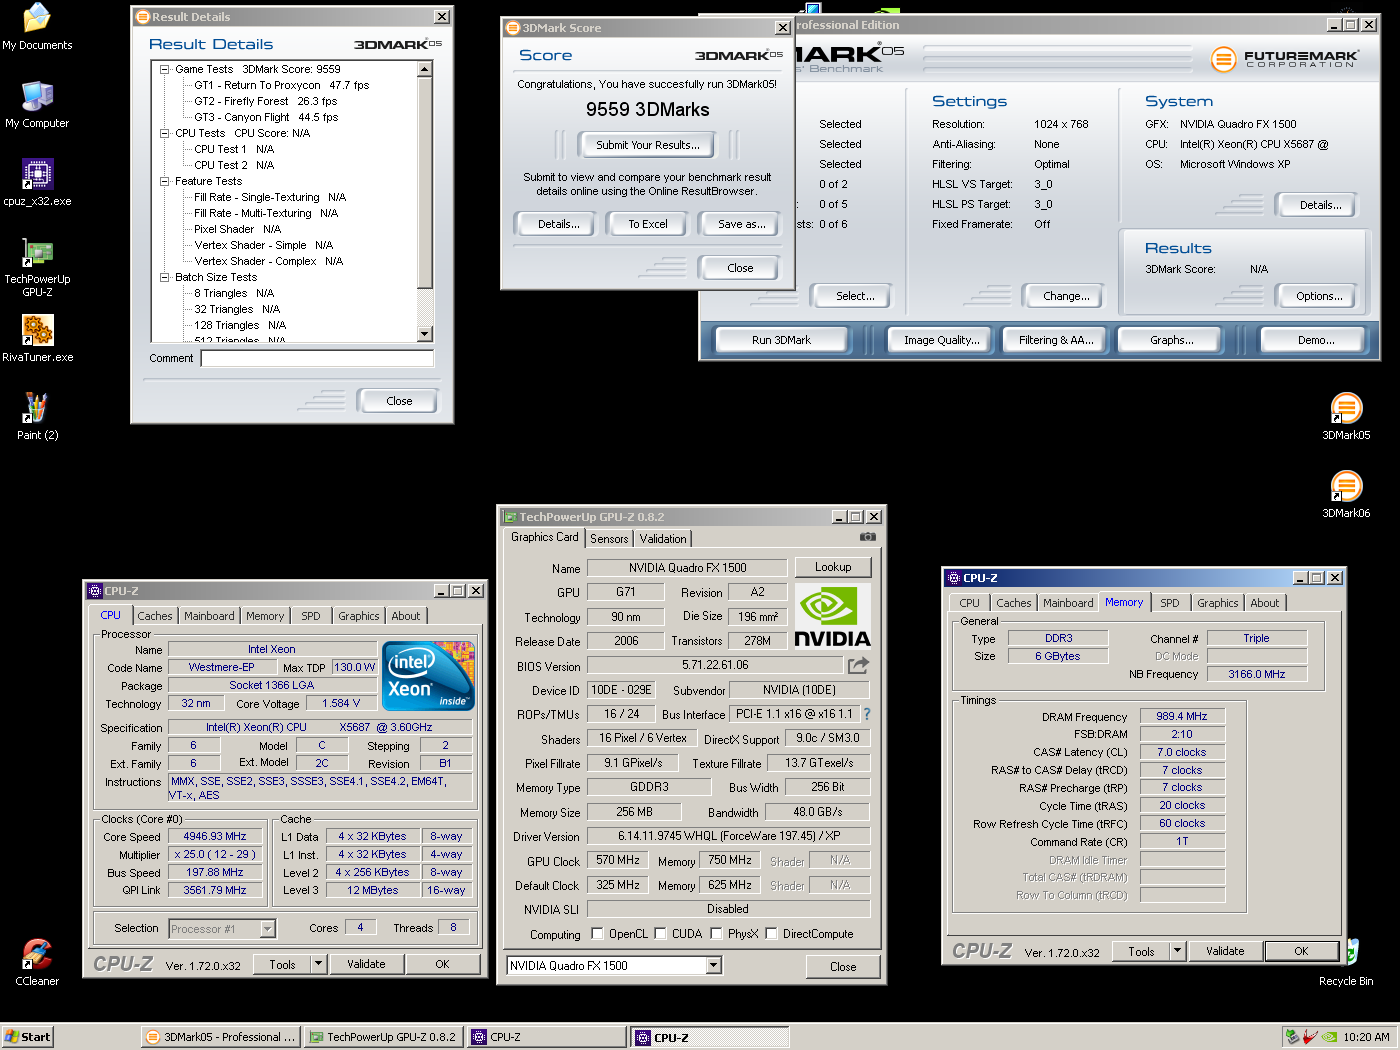Click Change button in Settings section

1066,296
